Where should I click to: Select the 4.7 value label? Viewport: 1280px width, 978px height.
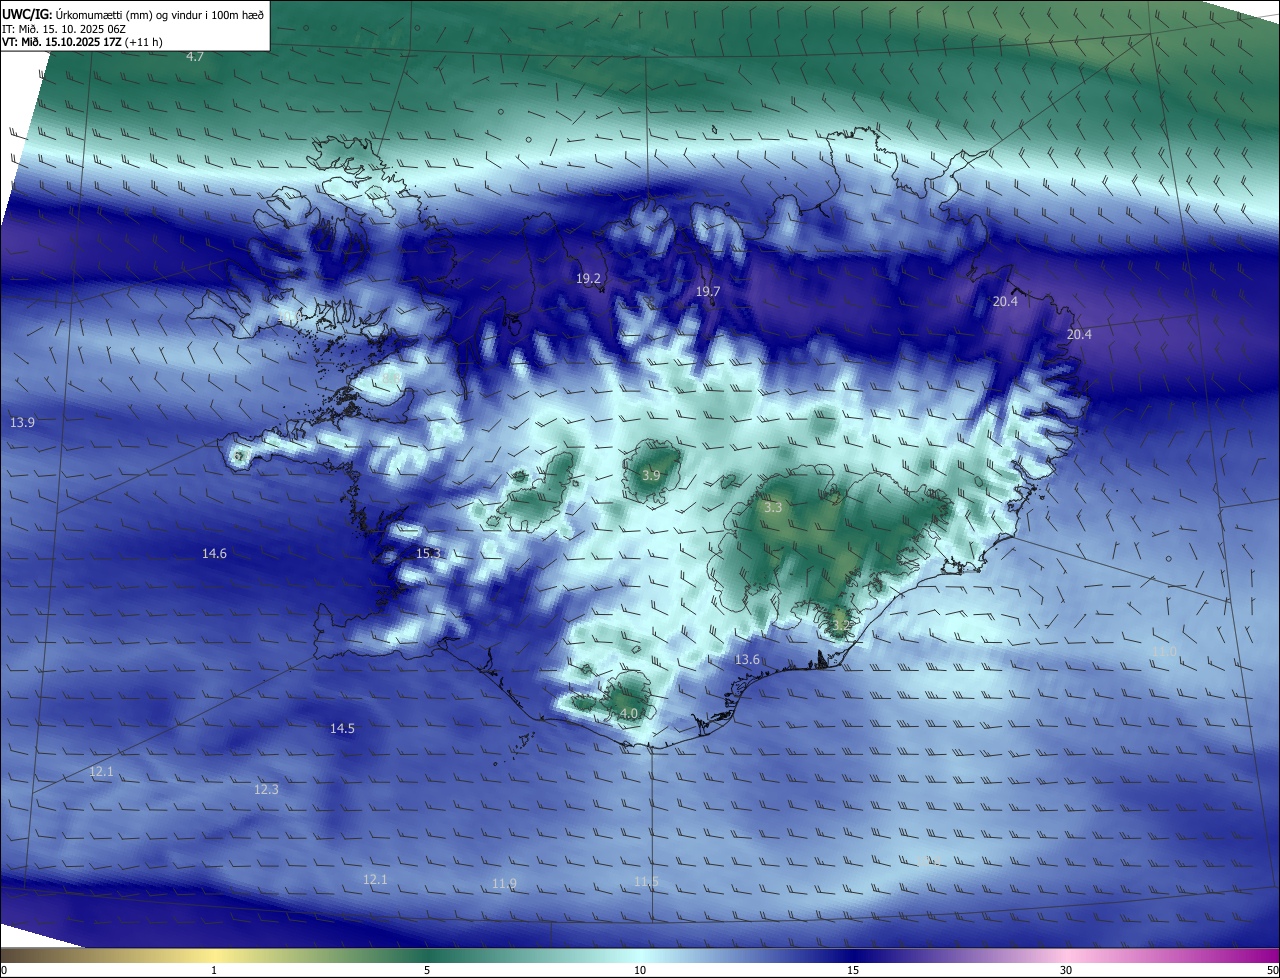(195, 57)
